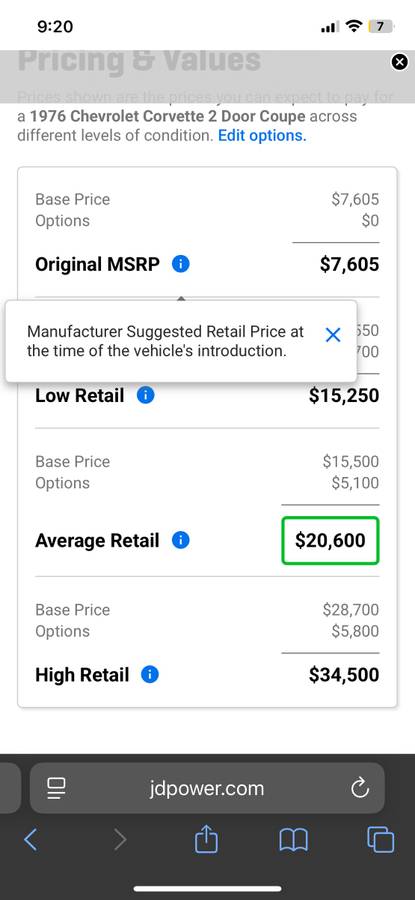Open the Average Retail info tooltip
The width and height of the screenshot is (415, 900).
pos(181,540)
